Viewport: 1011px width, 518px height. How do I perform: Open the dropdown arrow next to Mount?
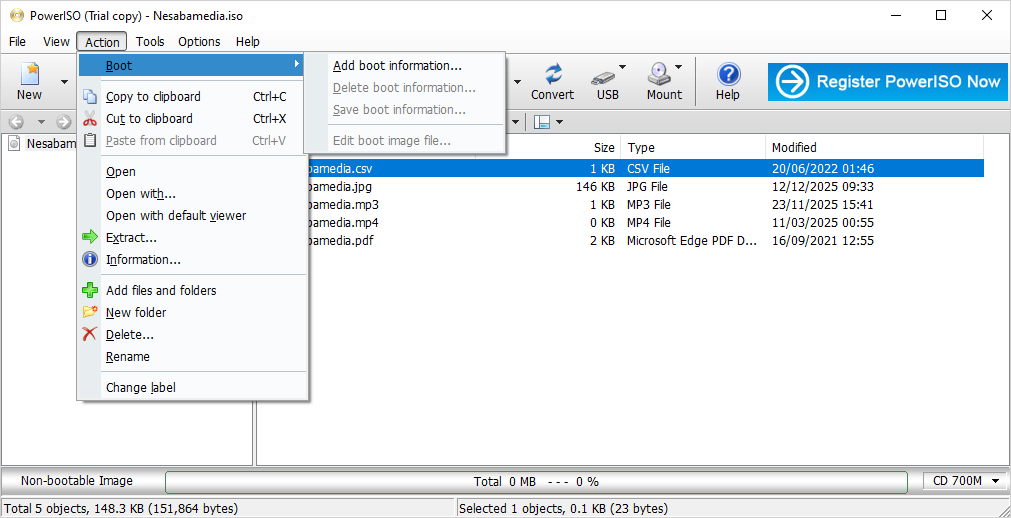coord(679,68)
